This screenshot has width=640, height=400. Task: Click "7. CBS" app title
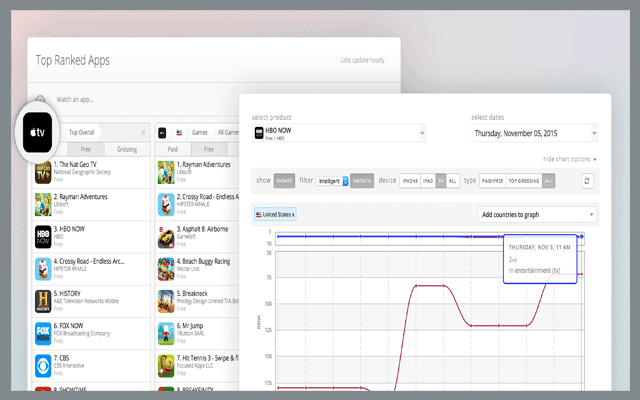click(61, 358)
